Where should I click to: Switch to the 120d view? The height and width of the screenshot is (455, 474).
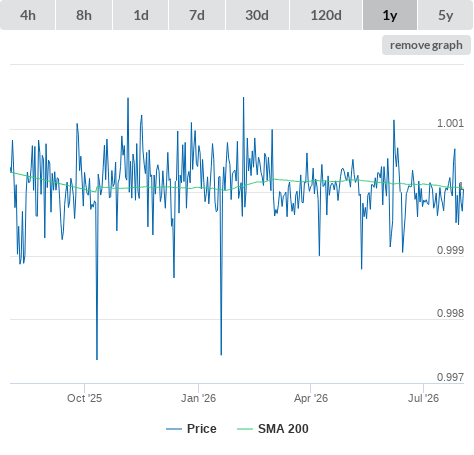[326, 15]
